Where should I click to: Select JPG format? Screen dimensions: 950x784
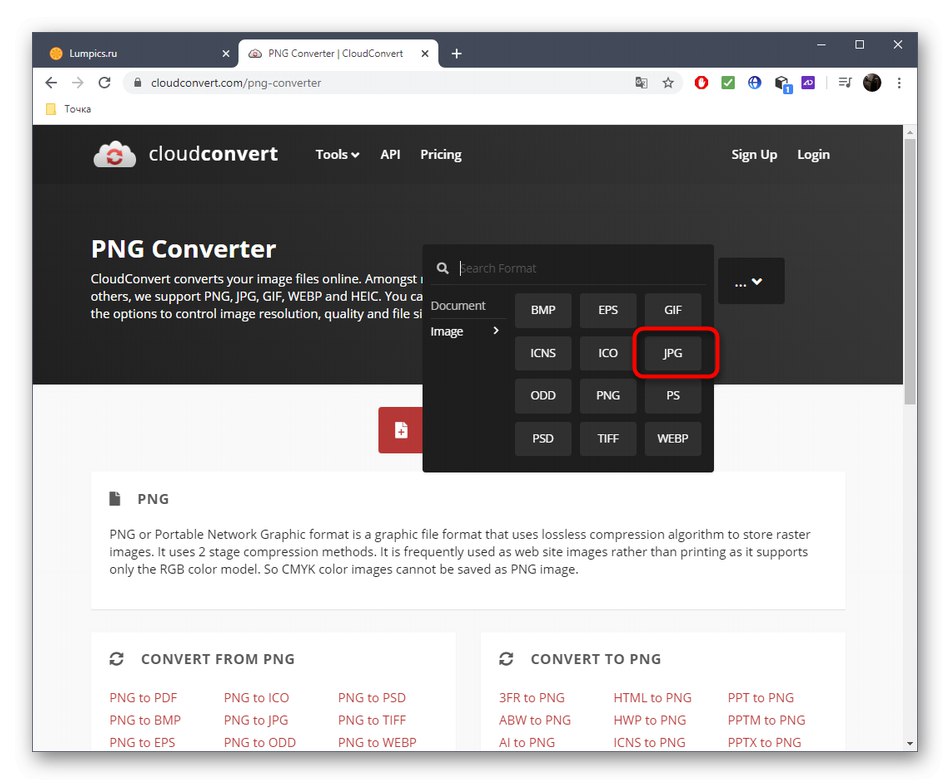pyautogui.click(x=673, y=353)
